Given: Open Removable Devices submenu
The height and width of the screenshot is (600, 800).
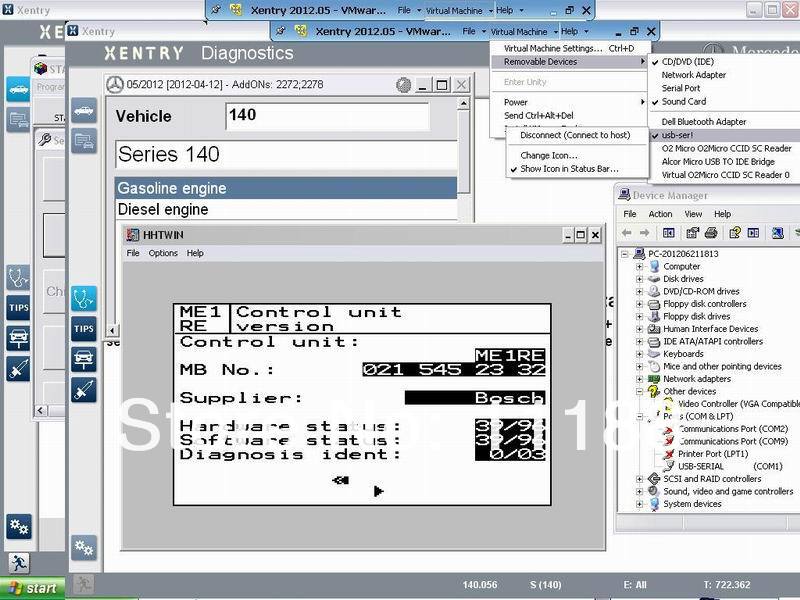Looking at the screenshot, I should pyautogui.click(x=569, y=62).
